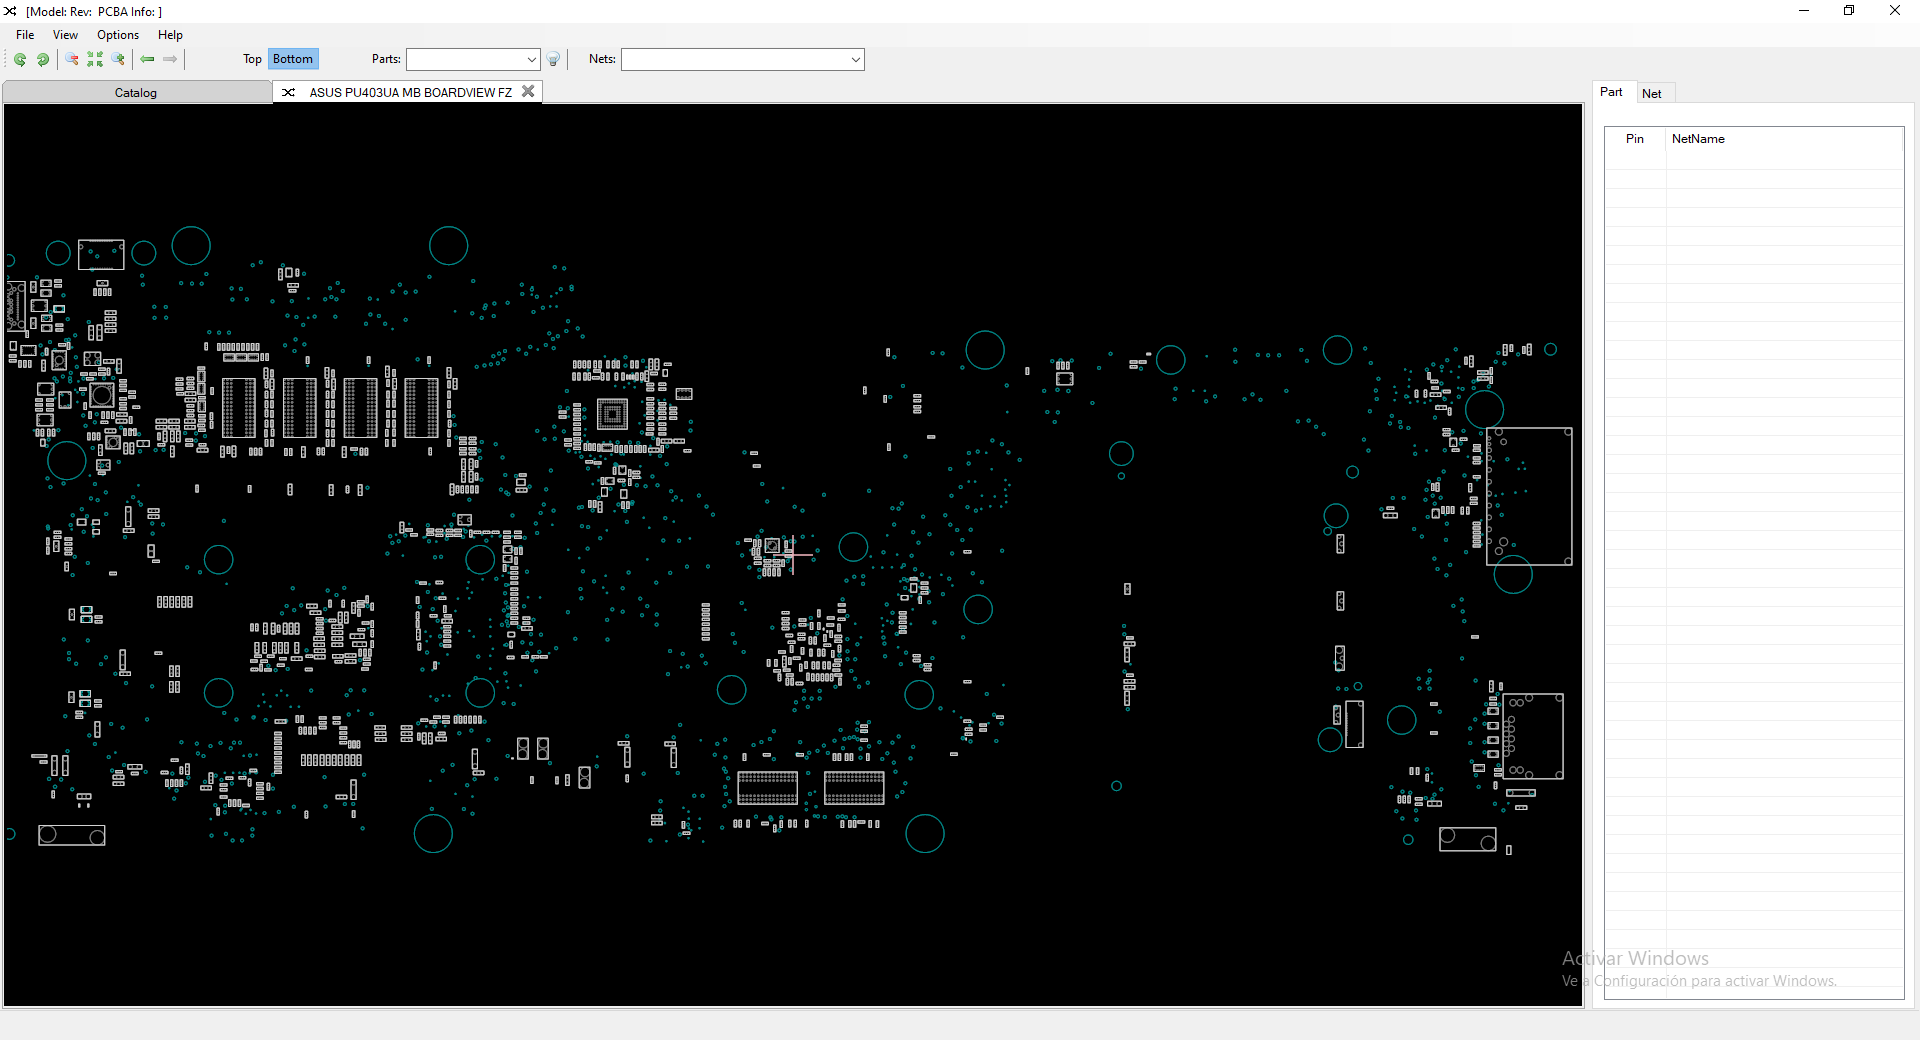Open the File menu
This screenshot has width=1920, height=1040.
pos(25,35)
